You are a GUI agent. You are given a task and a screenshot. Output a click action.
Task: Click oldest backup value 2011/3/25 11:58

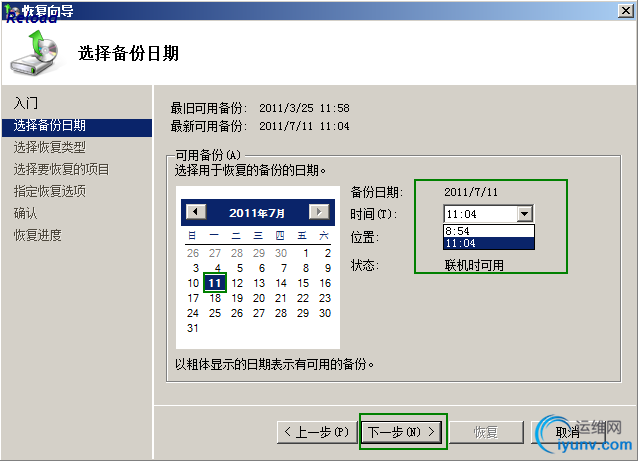(x=304, y=108)
